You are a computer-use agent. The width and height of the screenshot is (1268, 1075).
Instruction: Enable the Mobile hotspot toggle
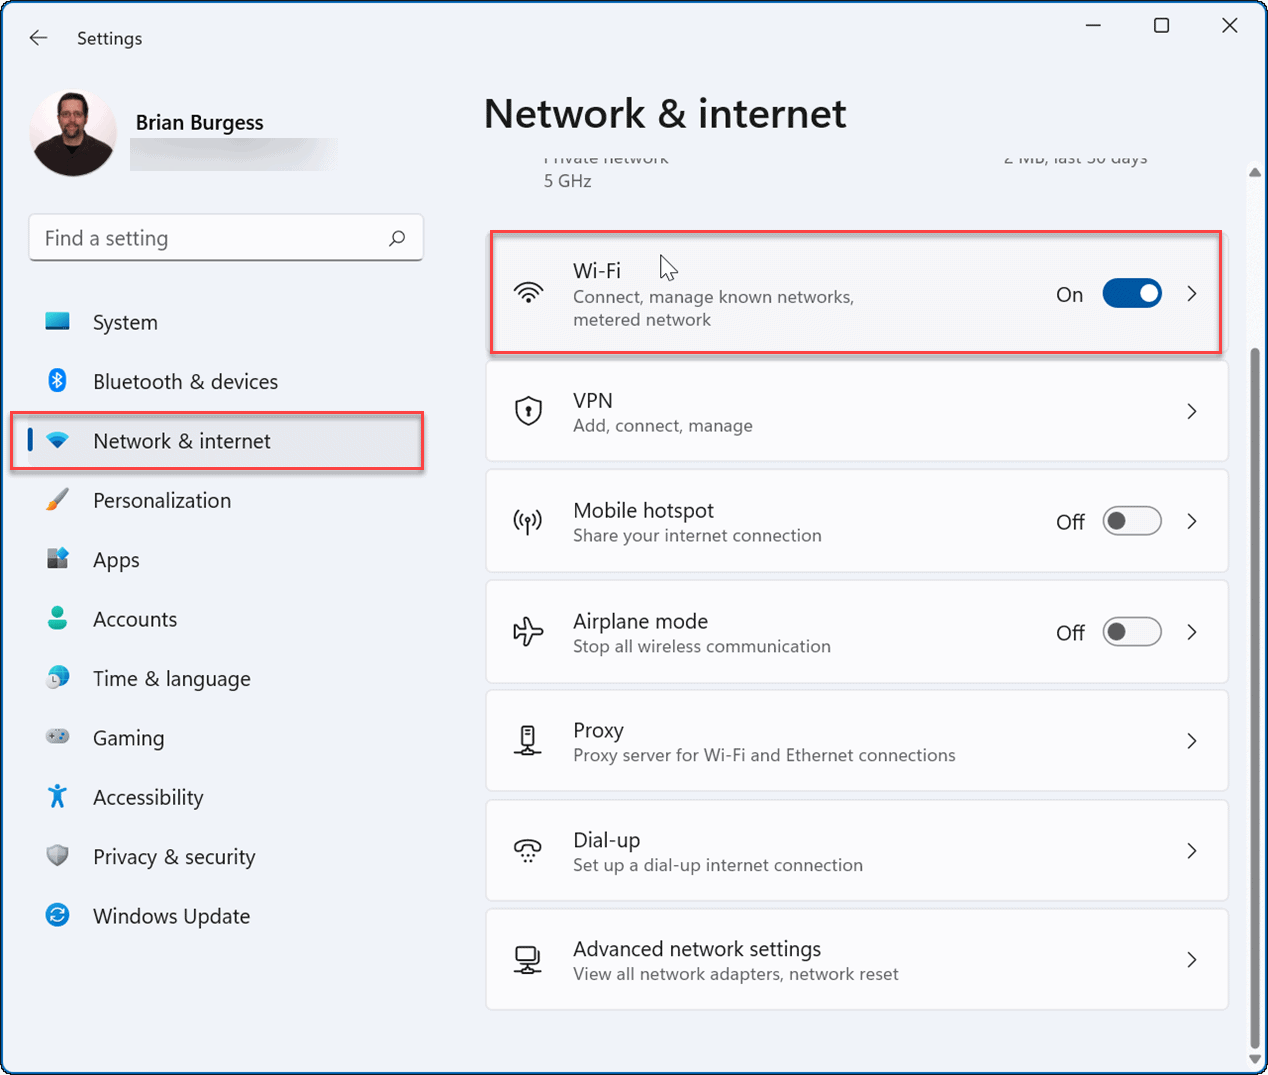click(x=1132, y=521)
